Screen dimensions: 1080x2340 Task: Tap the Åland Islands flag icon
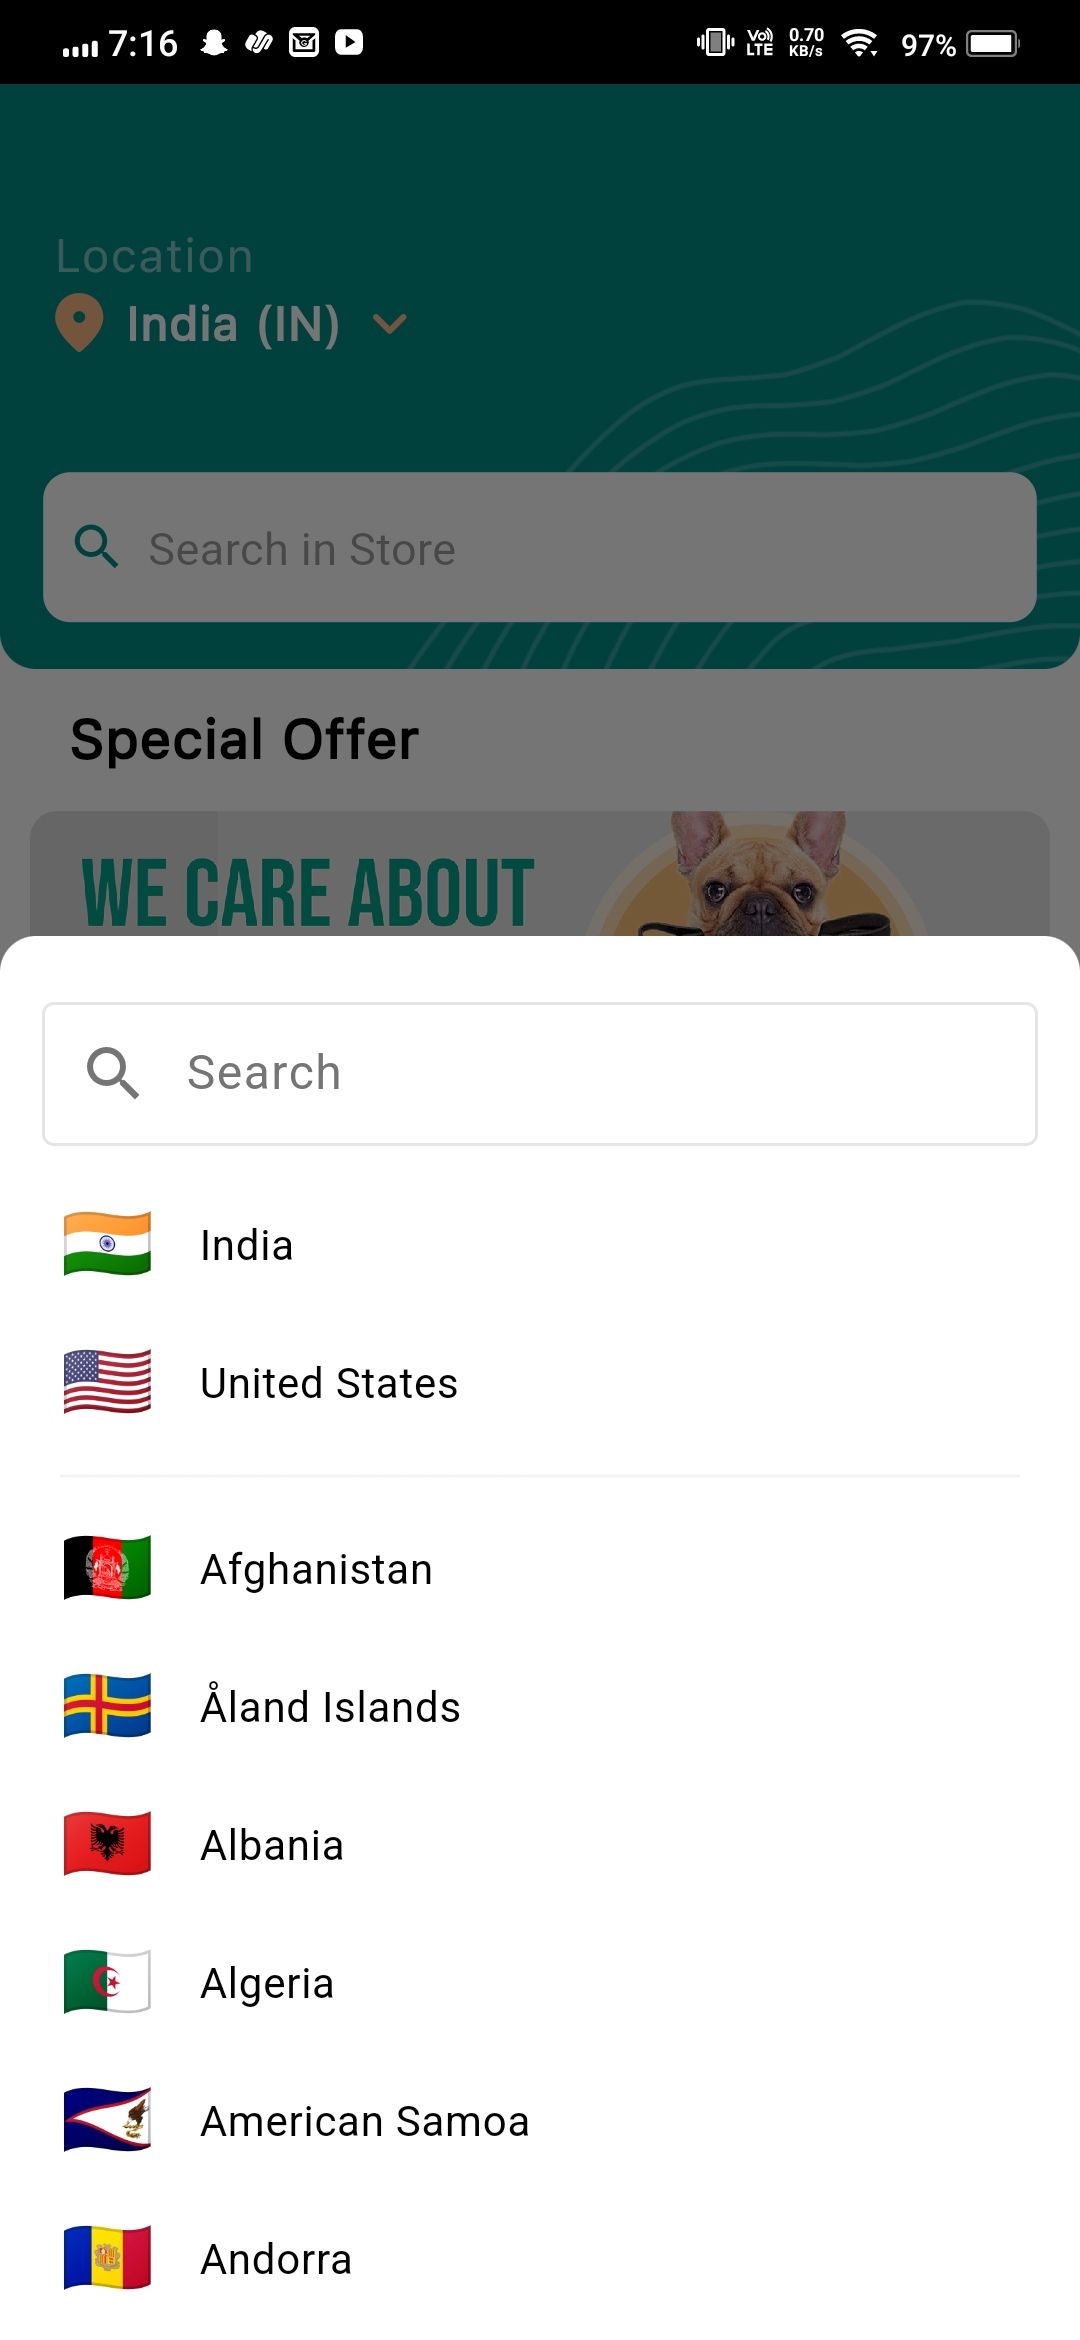pyautogui.click(x=107, y=1706)
